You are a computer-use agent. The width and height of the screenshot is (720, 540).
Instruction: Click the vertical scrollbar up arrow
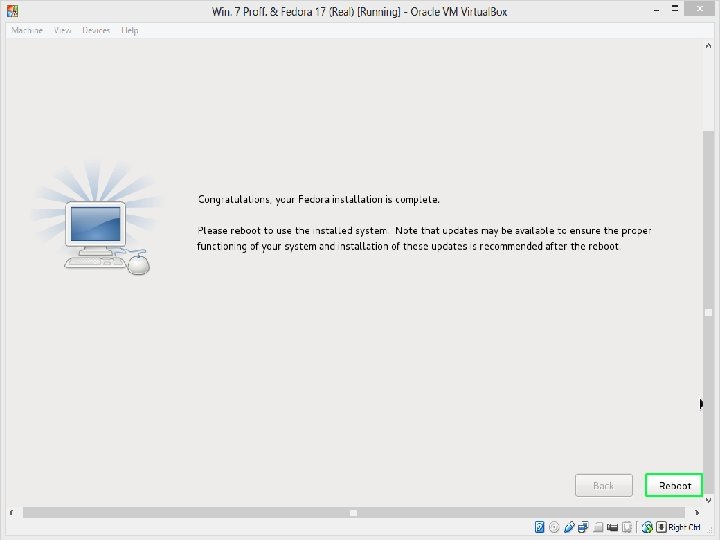click(708, 45)
